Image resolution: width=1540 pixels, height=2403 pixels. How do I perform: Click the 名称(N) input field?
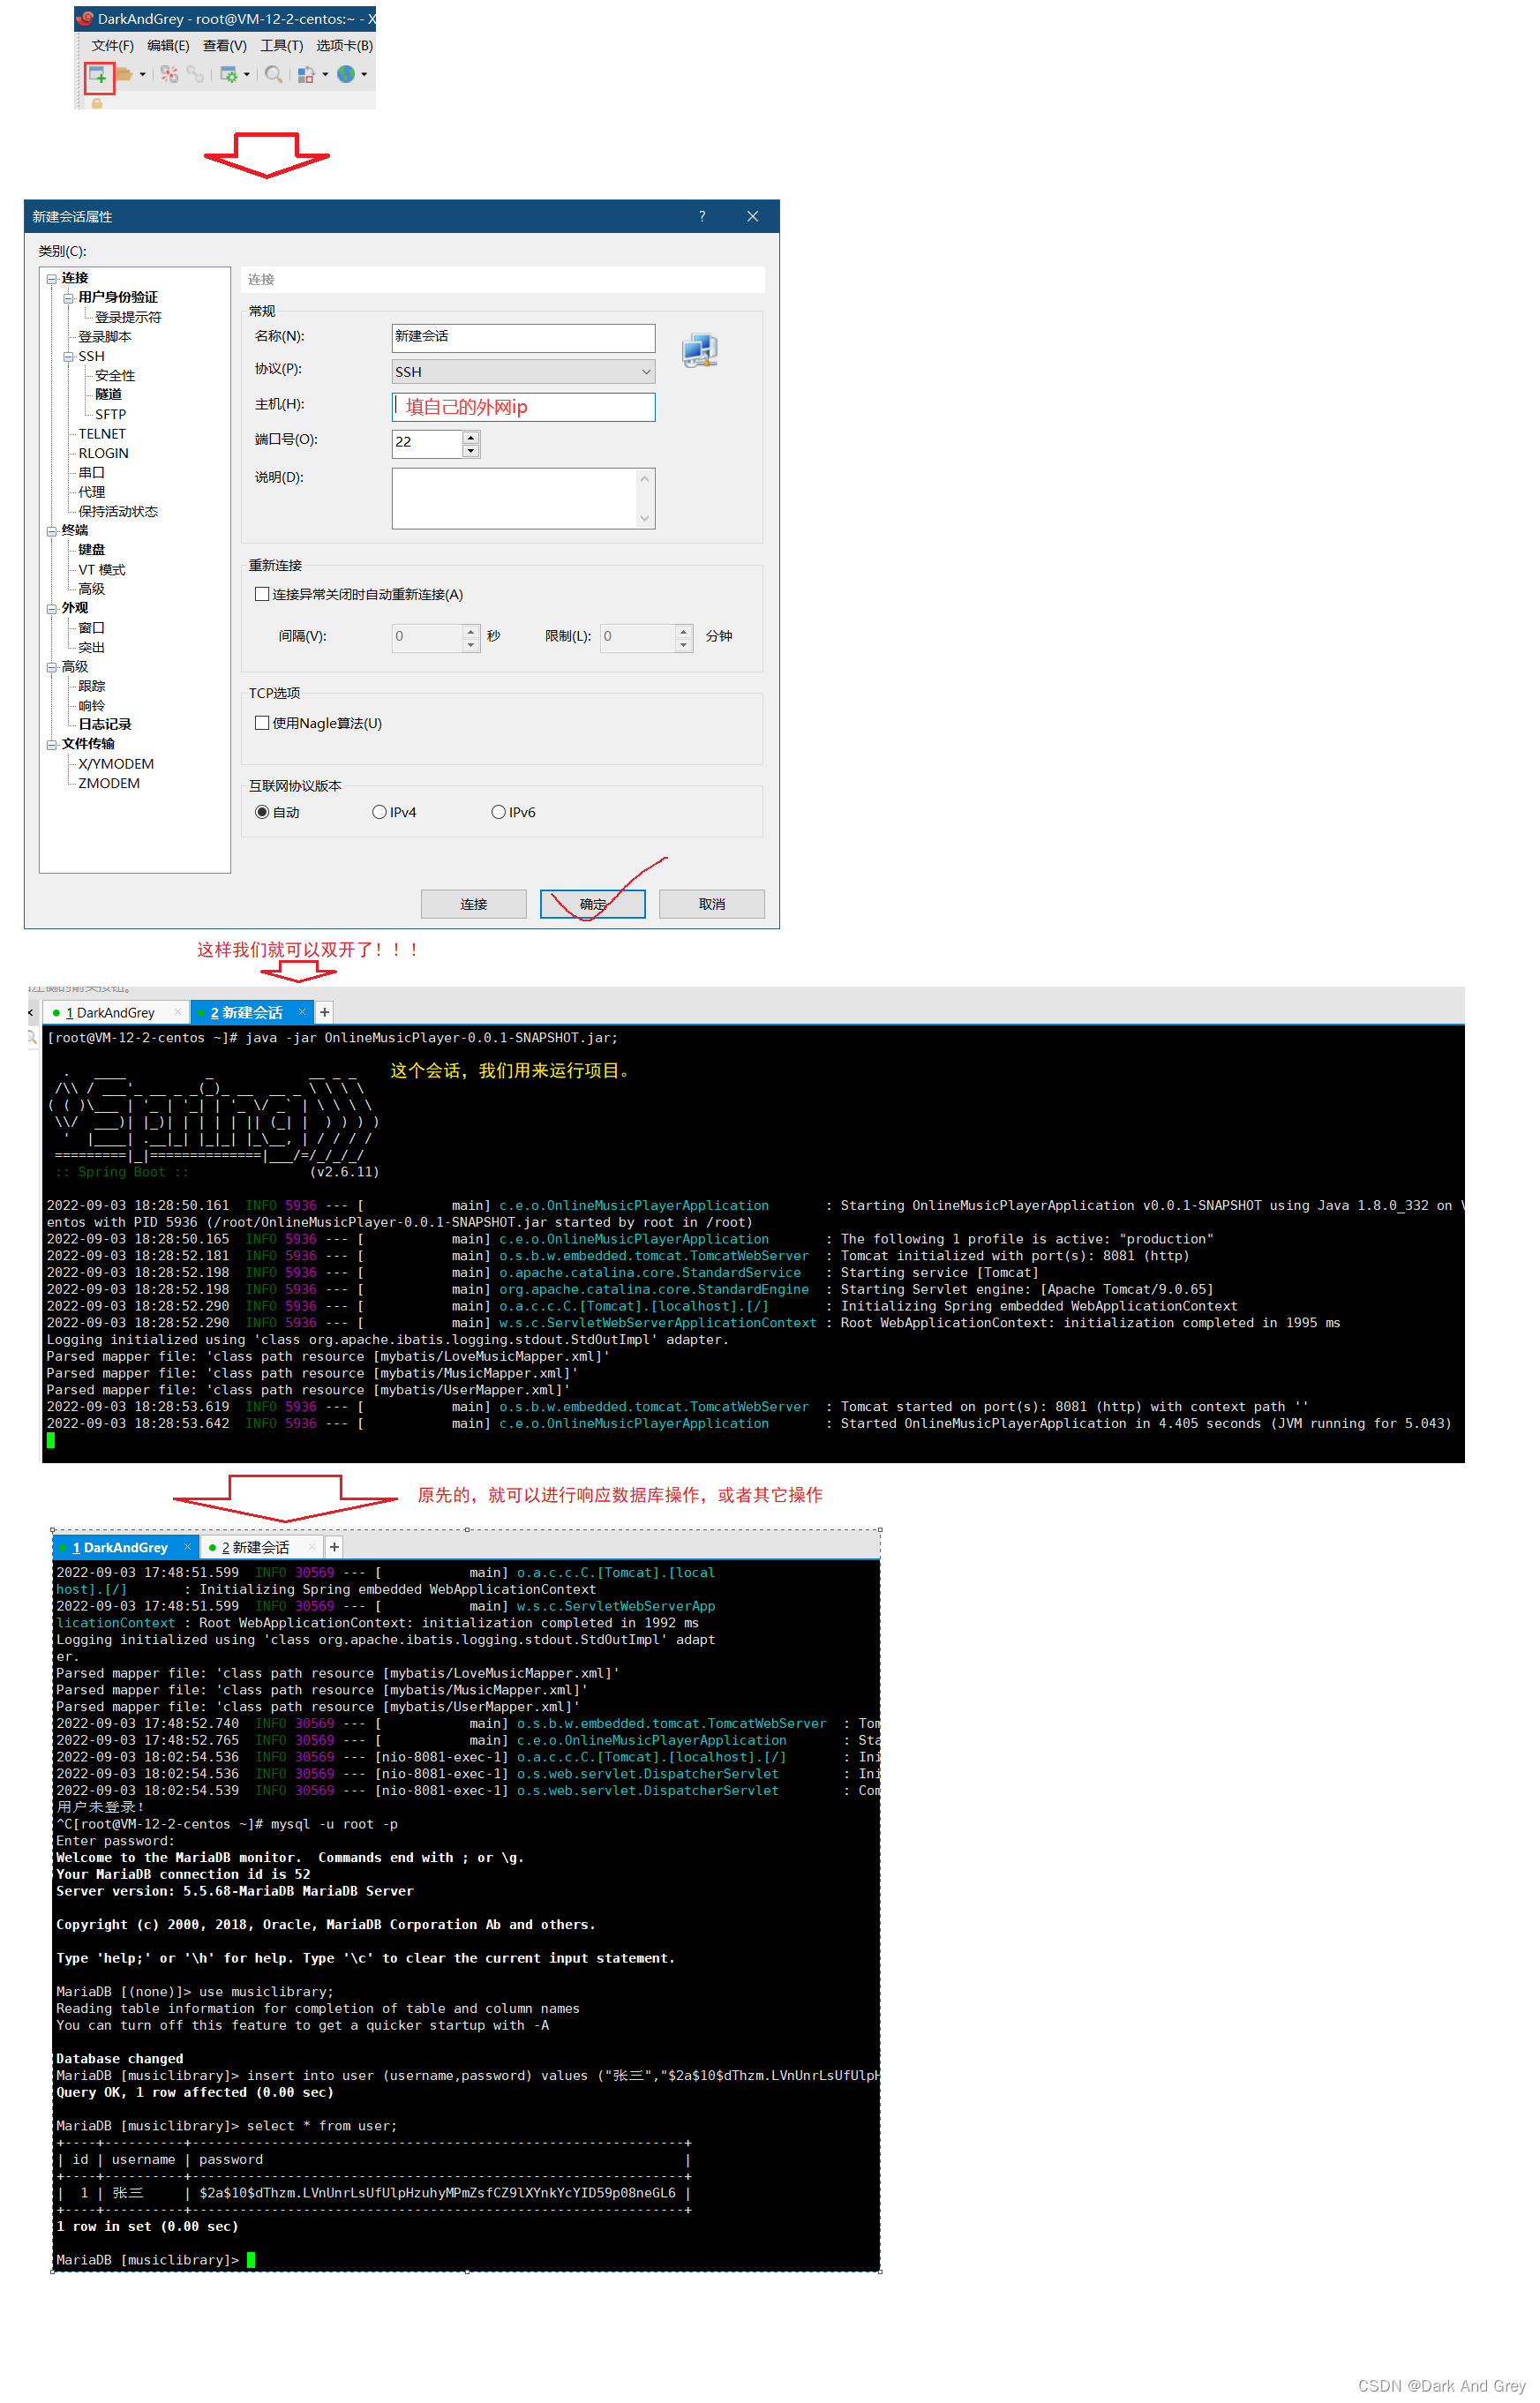[x=523, y=338]
